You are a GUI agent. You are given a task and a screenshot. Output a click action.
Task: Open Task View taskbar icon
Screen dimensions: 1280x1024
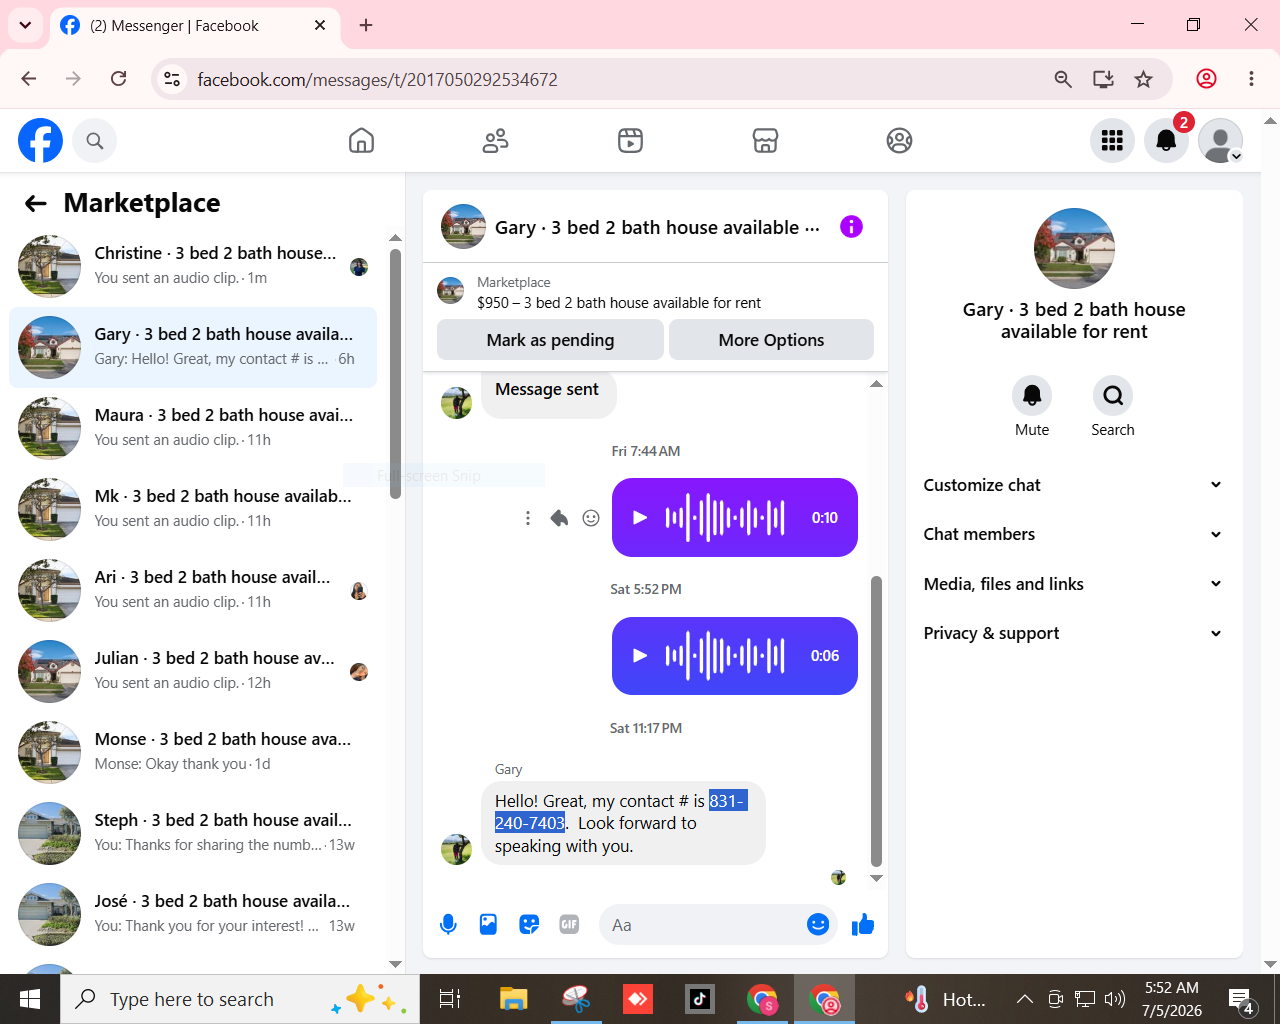tap(451, 999)
